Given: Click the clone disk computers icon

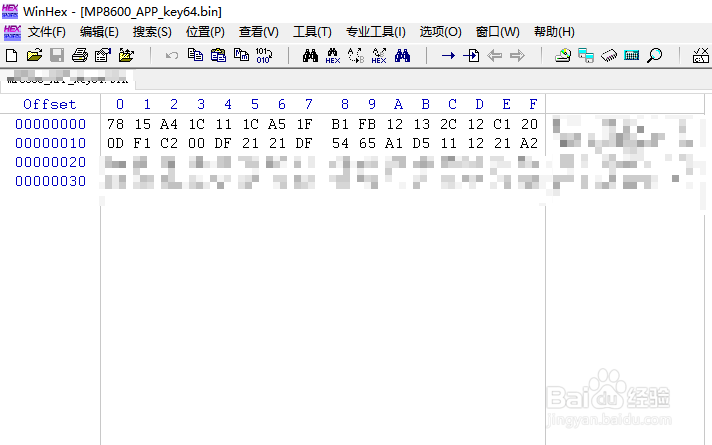Looking at the screenshot, I should (586, 55).
